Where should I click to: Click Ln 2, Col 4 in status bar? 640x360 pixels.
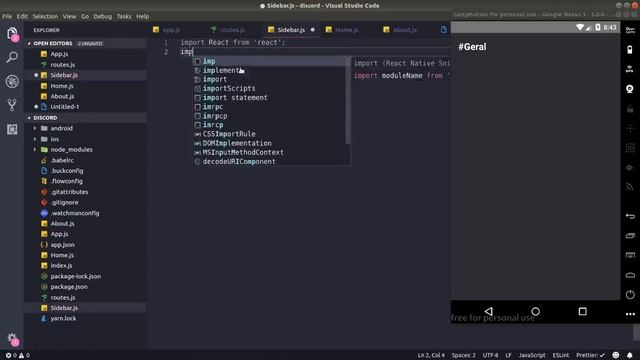tap(431, 356)
